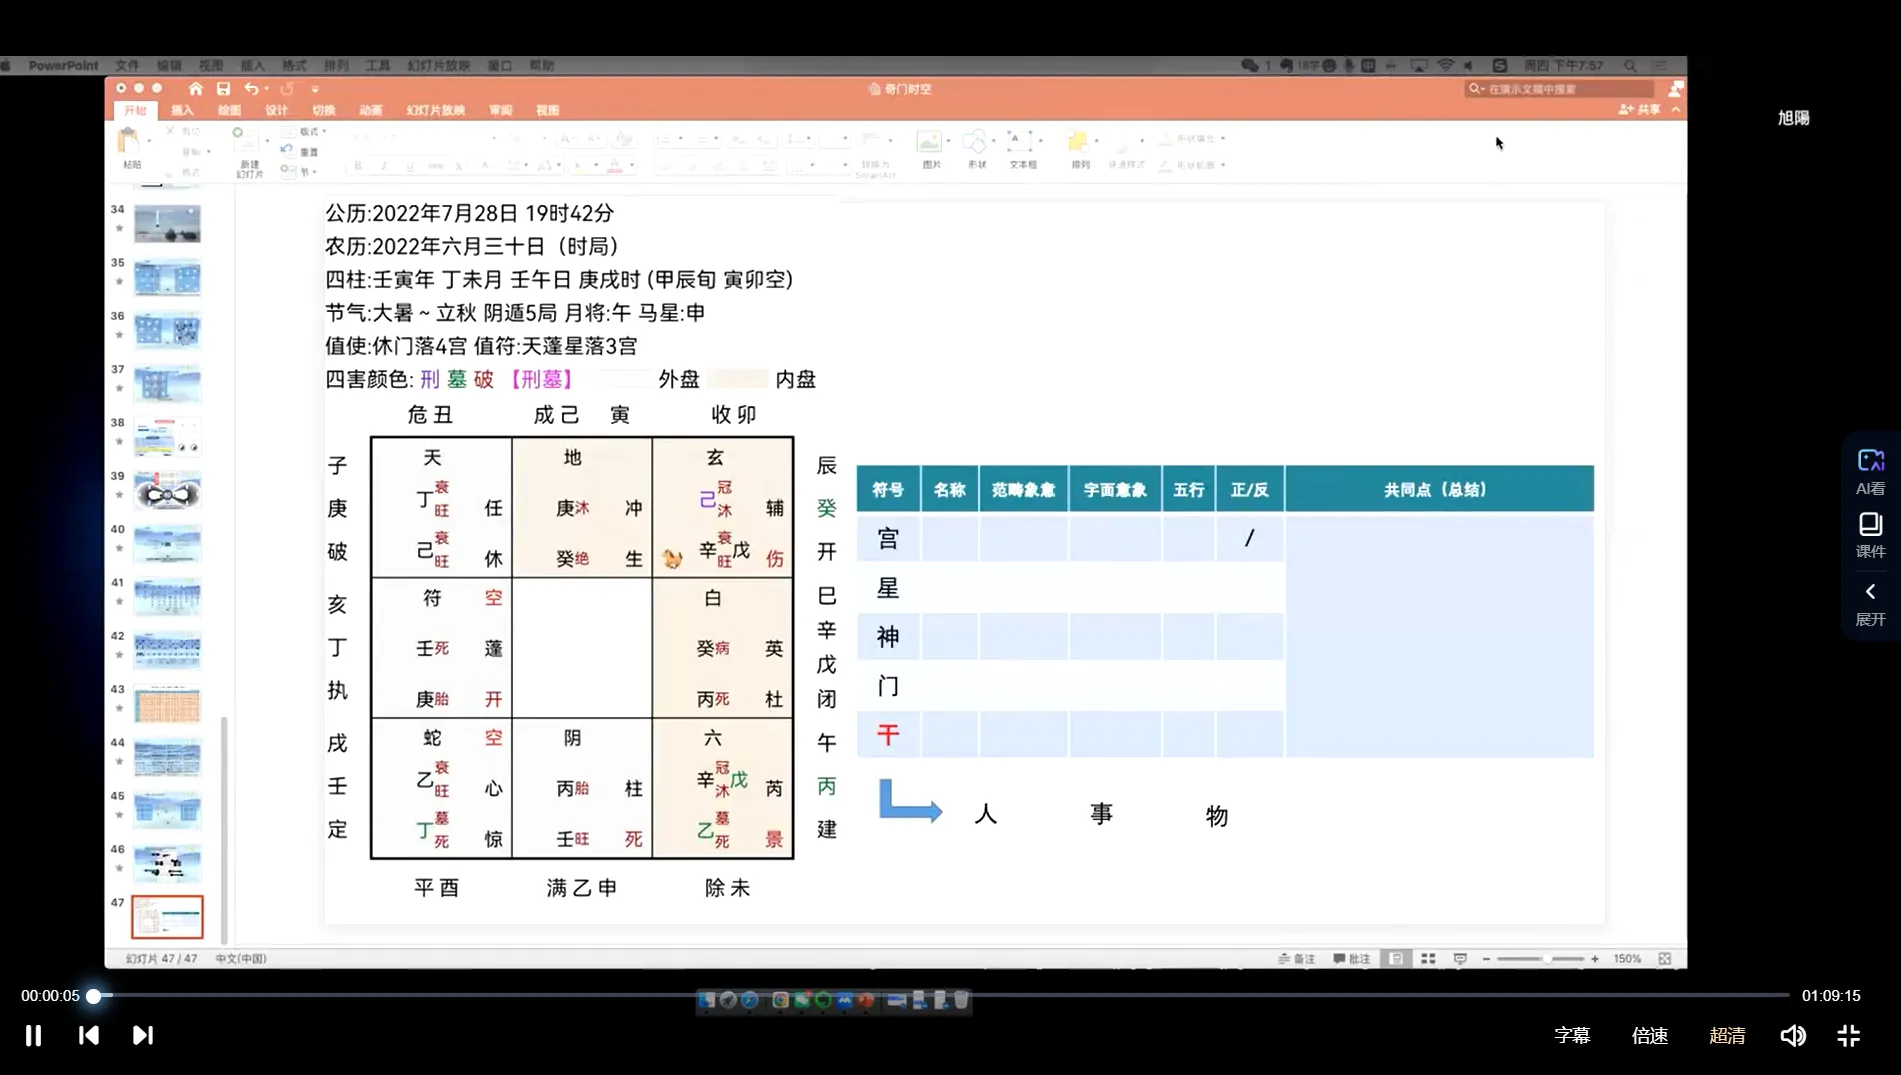Viewport: 1901px width, 1075px height.
Task: Expand the 展开 side panel
Action: (1870, 603)
